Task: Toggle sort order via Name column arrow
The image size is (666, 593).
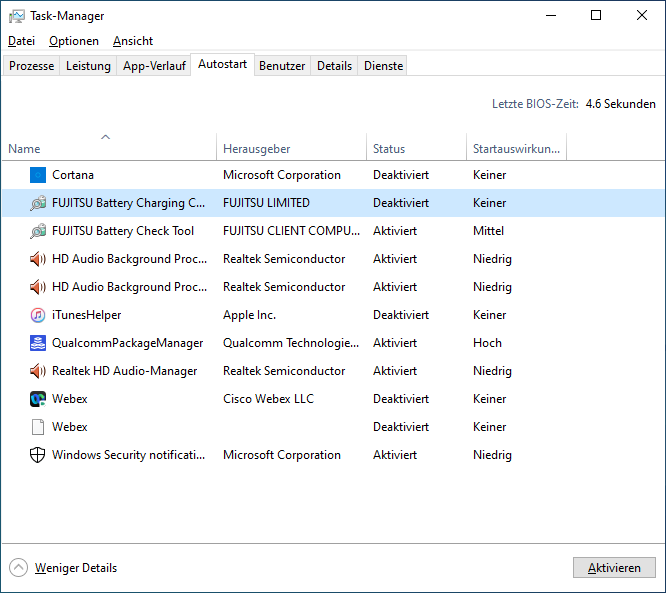Action: pyautogui.click(x=105, y=137)
